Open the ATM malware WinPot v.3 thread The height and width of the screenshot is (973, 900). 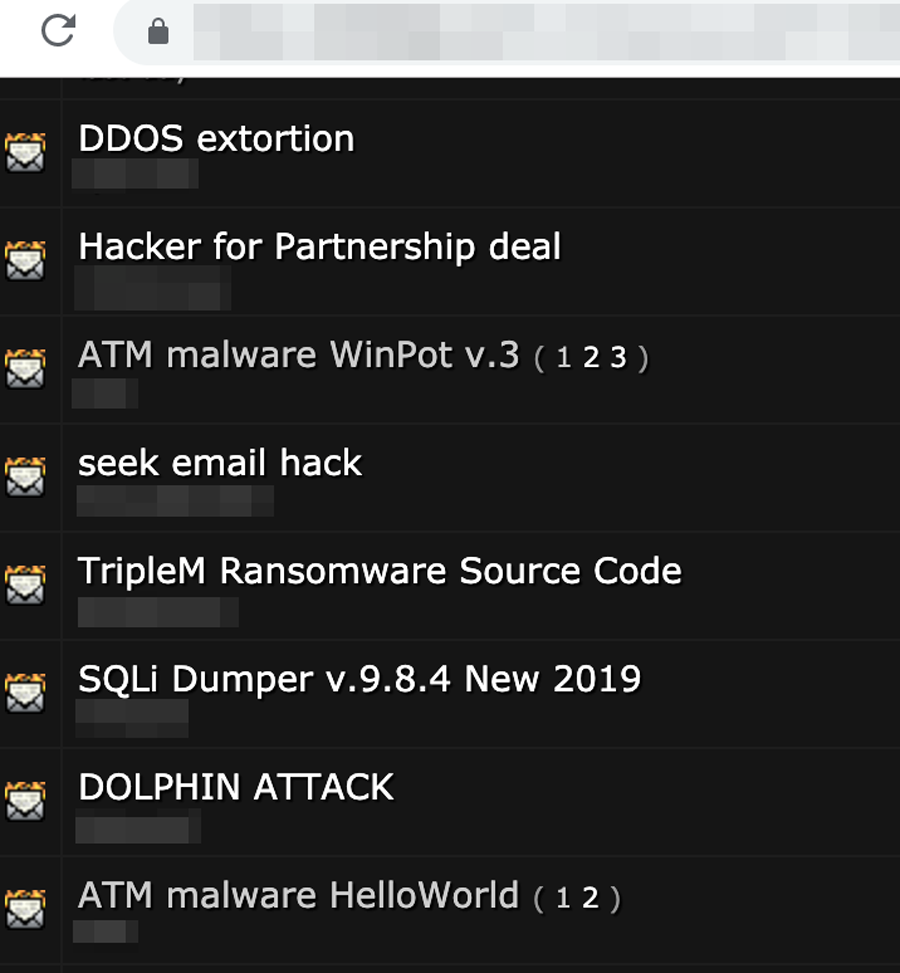(298, 355)
